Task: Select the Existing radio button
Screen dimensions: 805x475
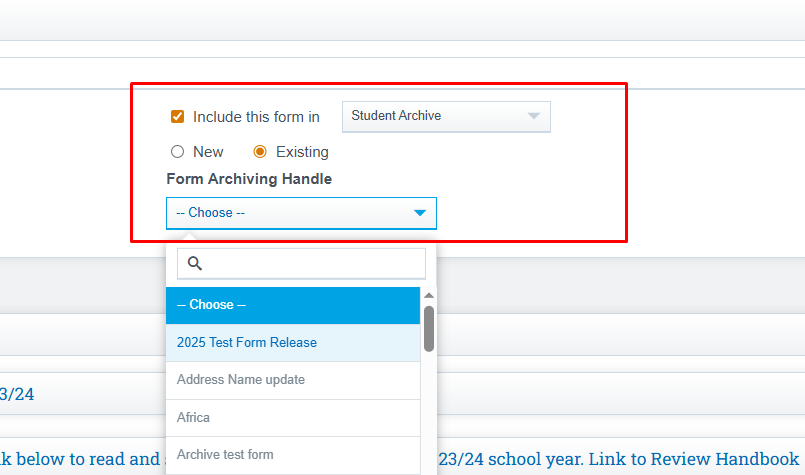Action: click(260, 152)
